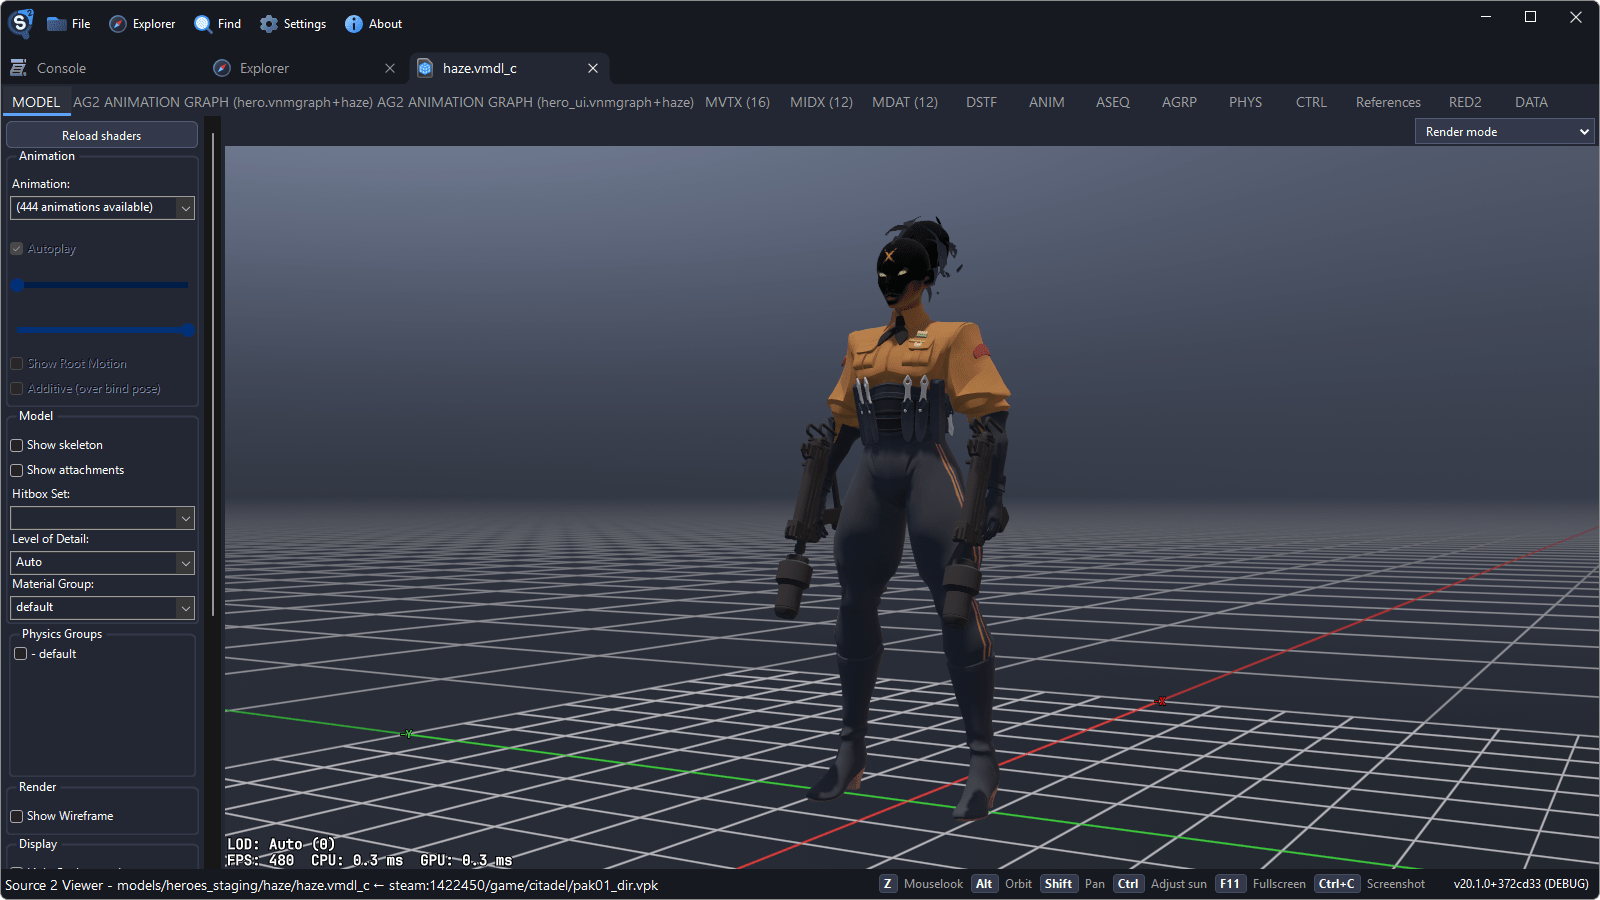Click the Z Mouselook key hint
The width and height of the screenshot is (1600, 900).
click(x=922, y=884)
